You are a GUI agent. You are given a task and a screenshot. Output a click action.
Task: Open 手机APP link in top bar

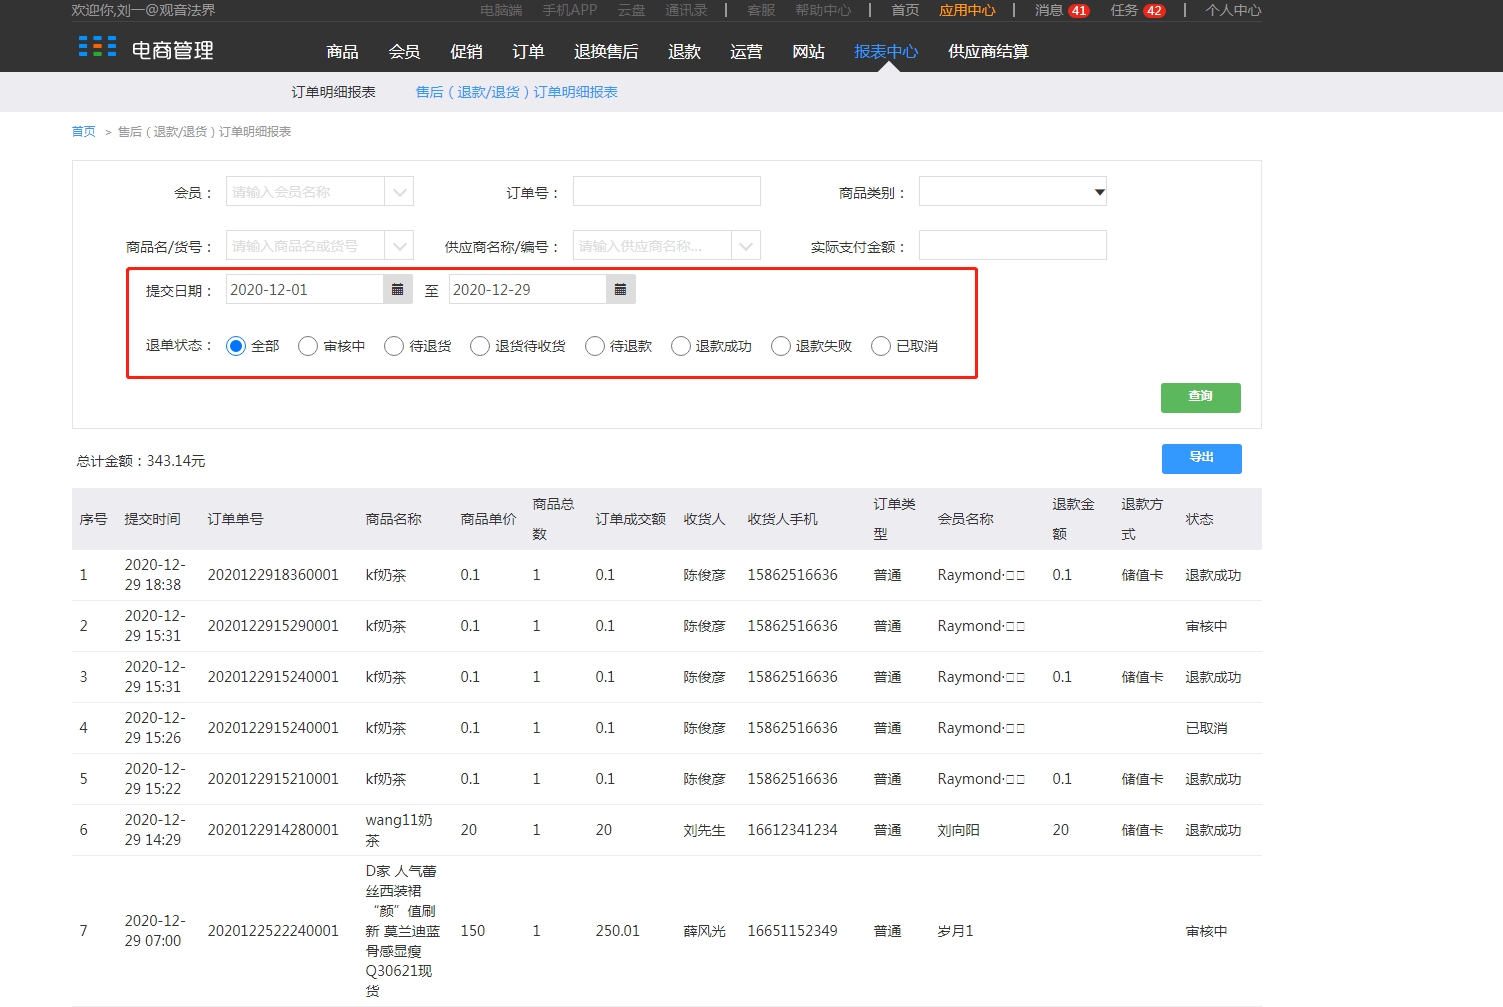(570, 10)
